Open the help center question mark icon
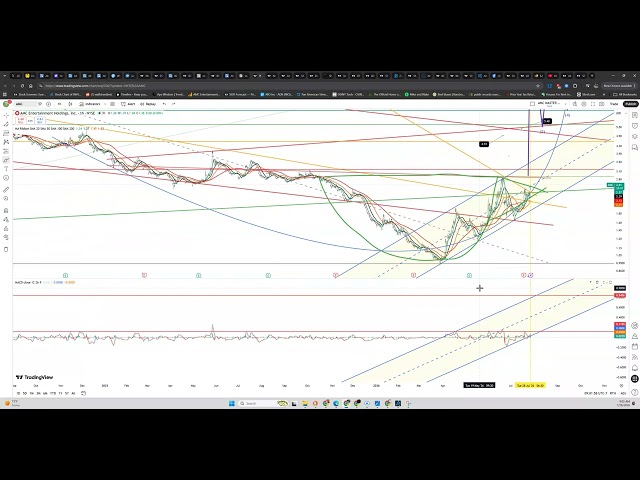Image resolution: width=640 pixels, height=480 pixels. (635, 392)
